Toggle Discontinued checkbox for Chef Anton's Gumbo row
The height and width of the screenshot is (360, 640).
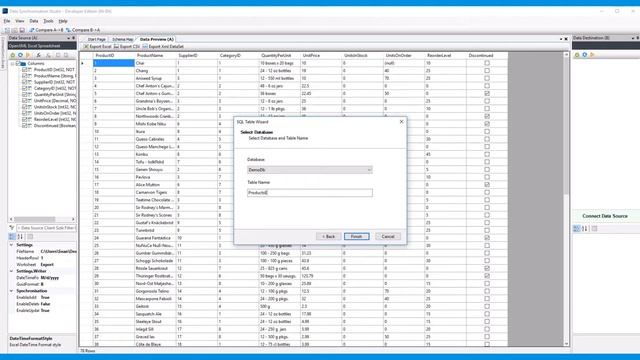point(487,93)
